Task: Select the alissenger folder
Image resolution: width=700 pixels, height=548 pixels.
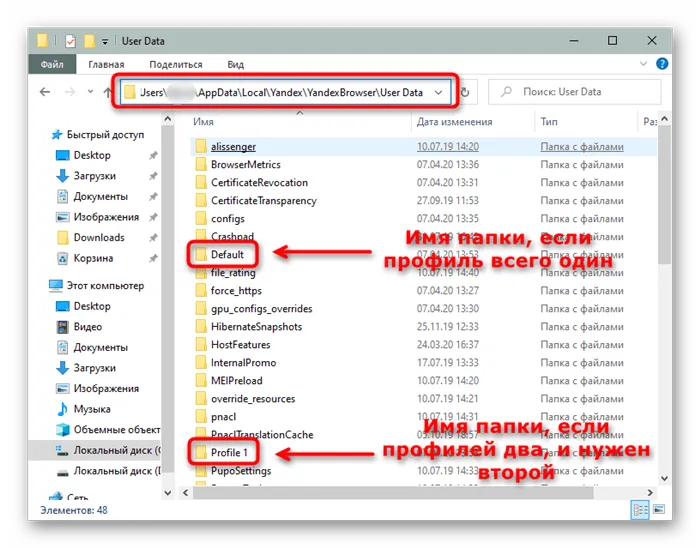Action: tap(233, 147)
